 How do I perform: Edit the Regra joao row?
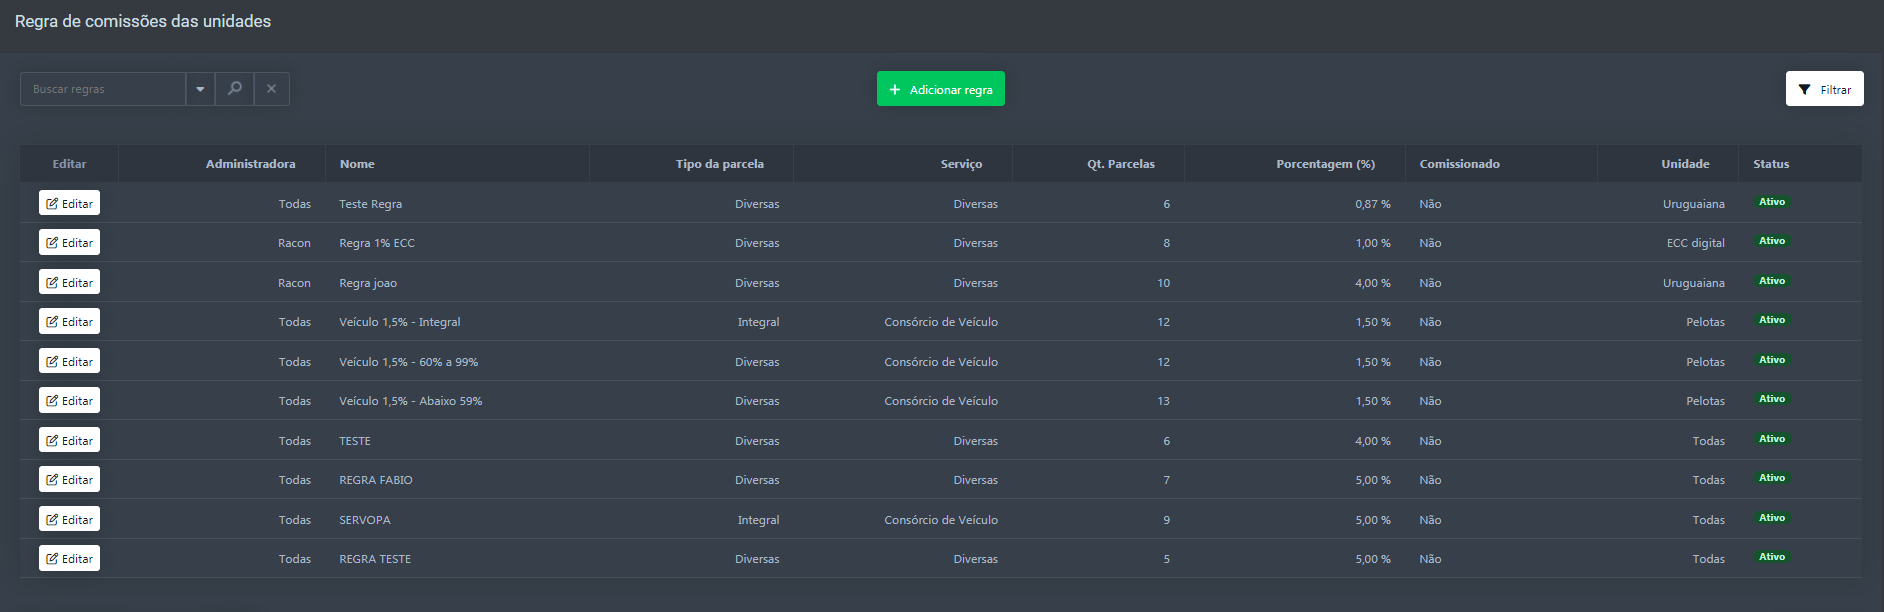coord(69,282)
